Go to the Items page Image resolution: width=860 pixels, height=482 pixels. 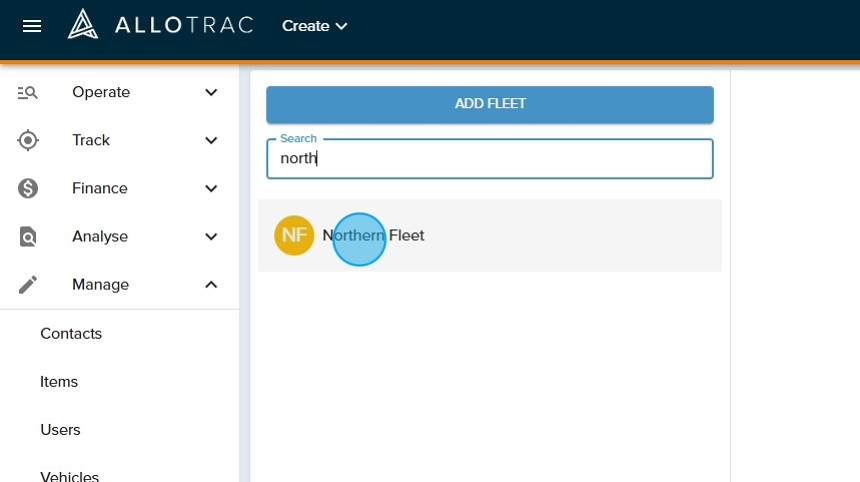point(59,382)
